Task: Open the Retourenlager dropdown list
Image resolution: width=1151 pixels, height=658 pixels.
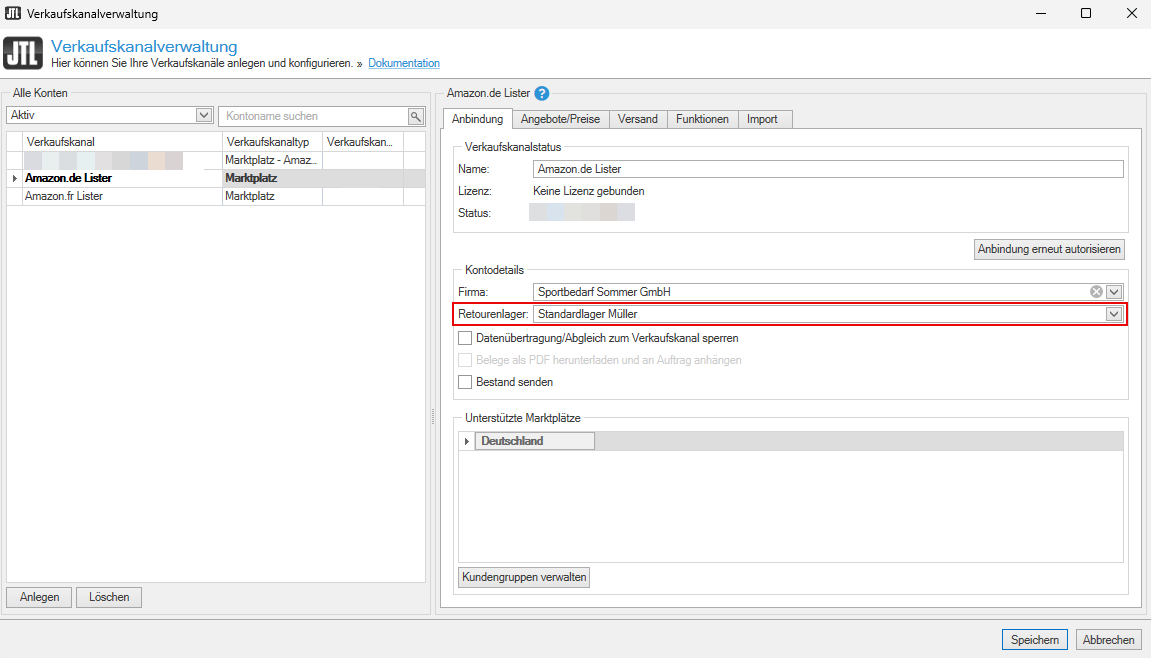Action: click(1114, 314)
